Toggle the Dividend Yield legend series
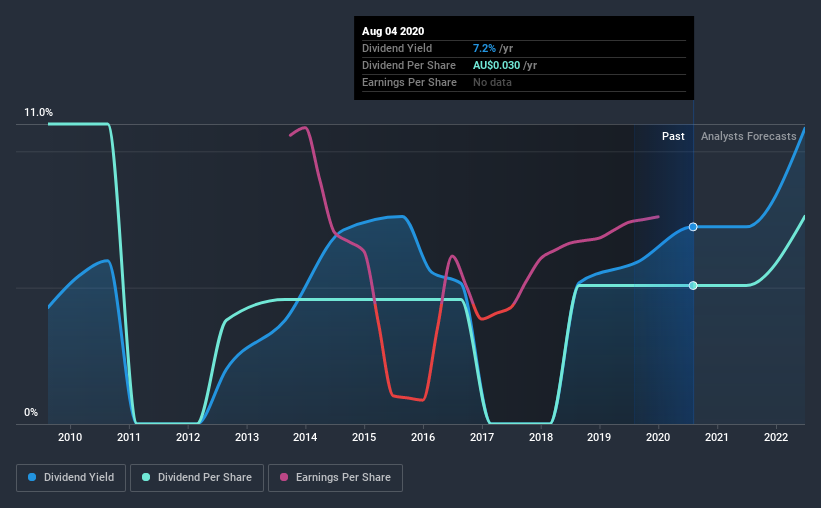 [x=71, y=478]
